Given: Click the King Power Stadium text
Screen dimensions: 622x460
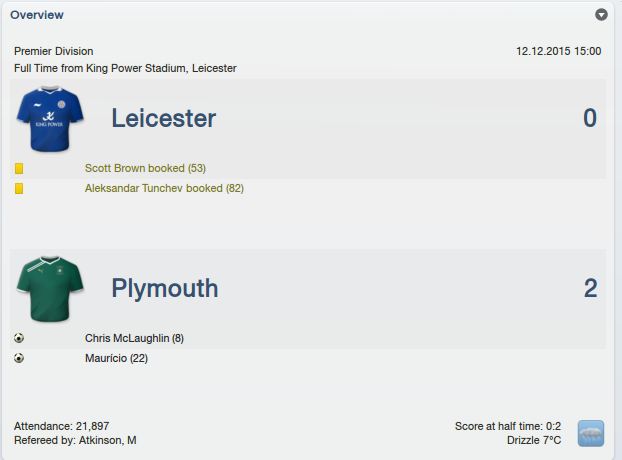Looking at the screenshot, I should (x=136, y=69).
